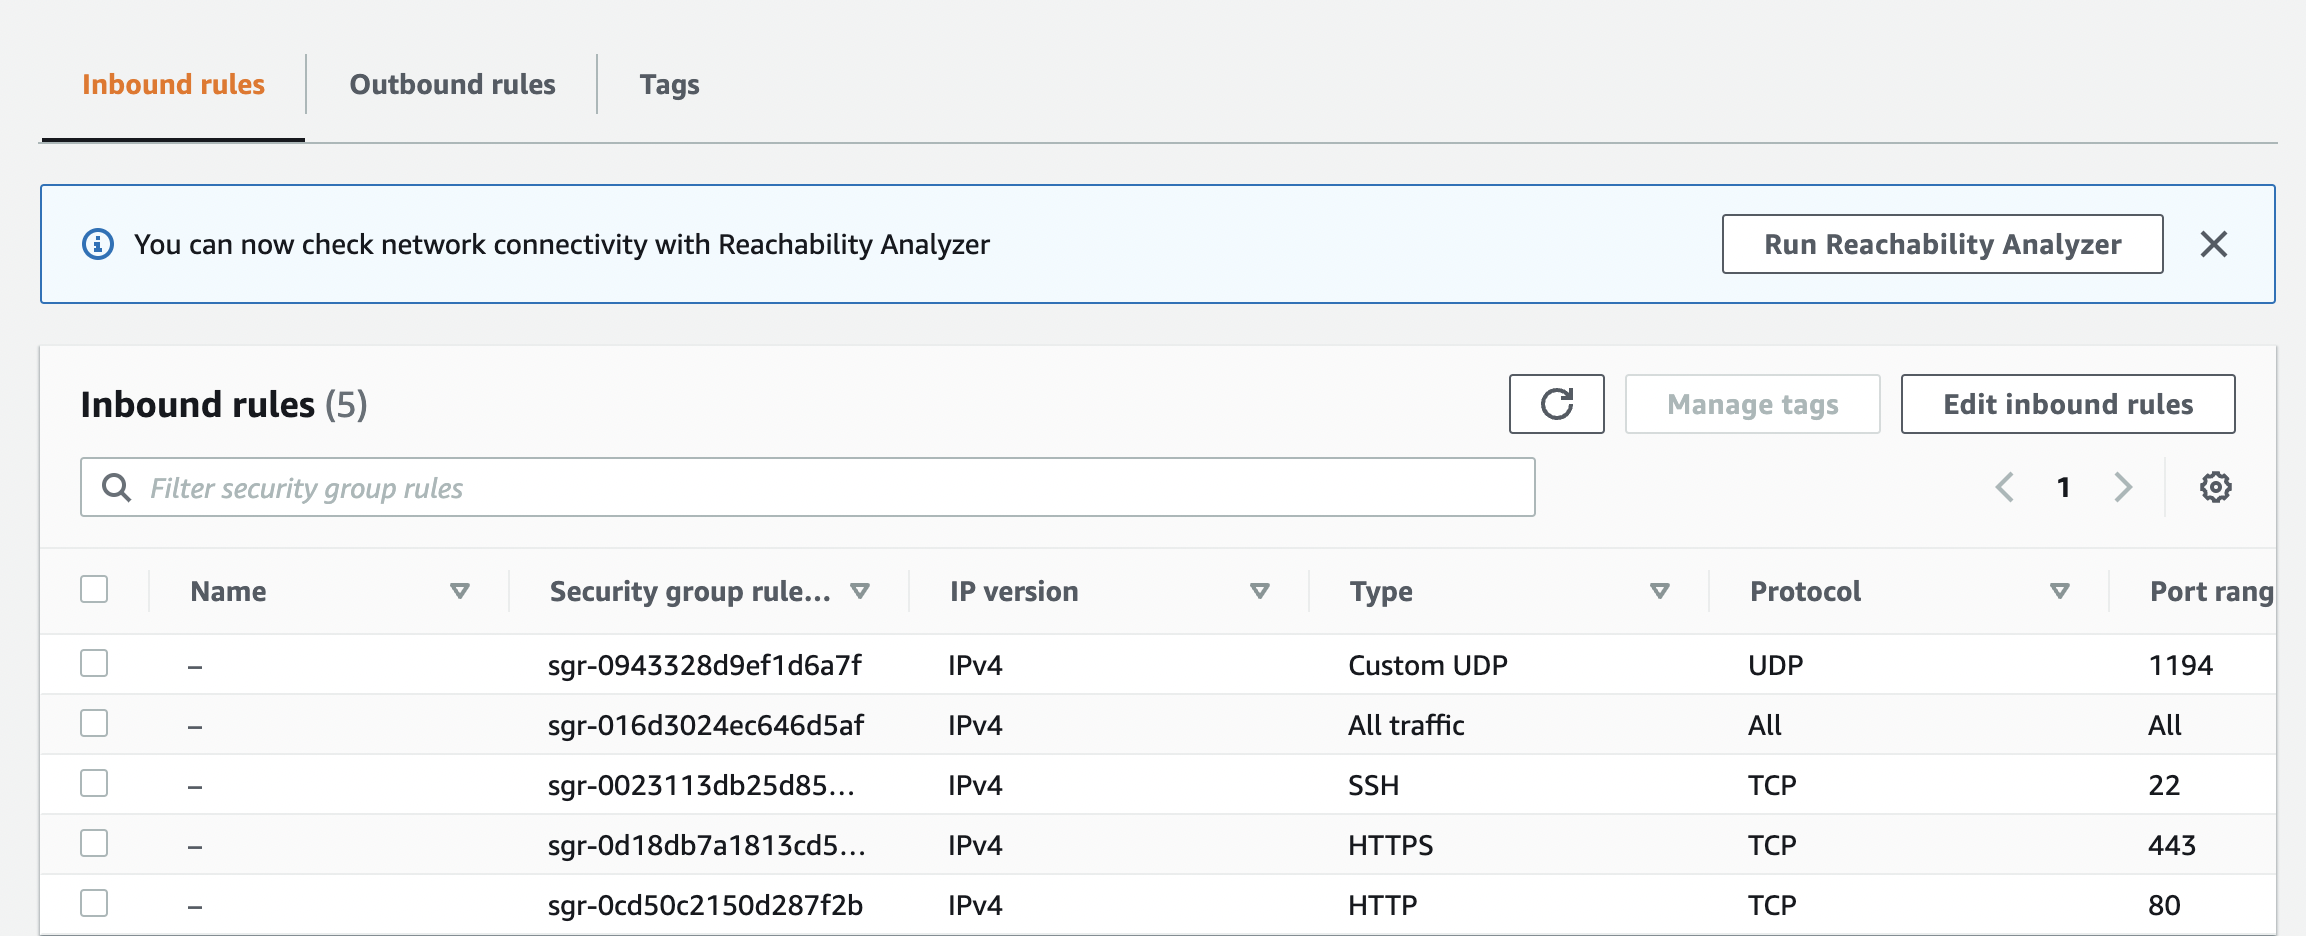The width and height of the screenshot is (2306, 936).
Task: Select checkbox for All traffic rule
Action: 94,723
